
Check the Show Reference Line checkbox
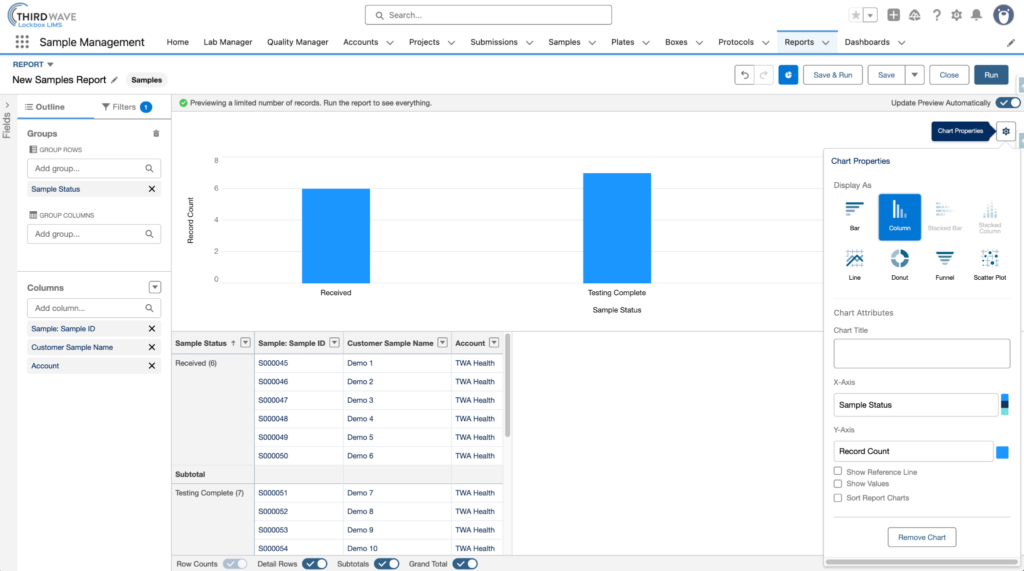[x=838, y=471]
